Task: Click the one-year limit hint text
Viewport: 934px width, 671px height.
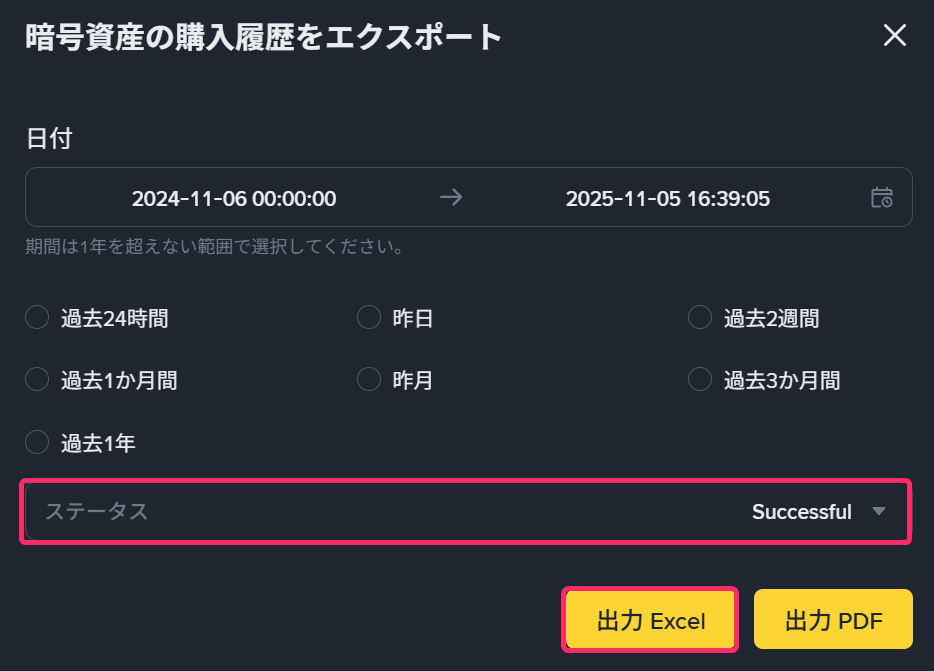Action: (214, 246)
